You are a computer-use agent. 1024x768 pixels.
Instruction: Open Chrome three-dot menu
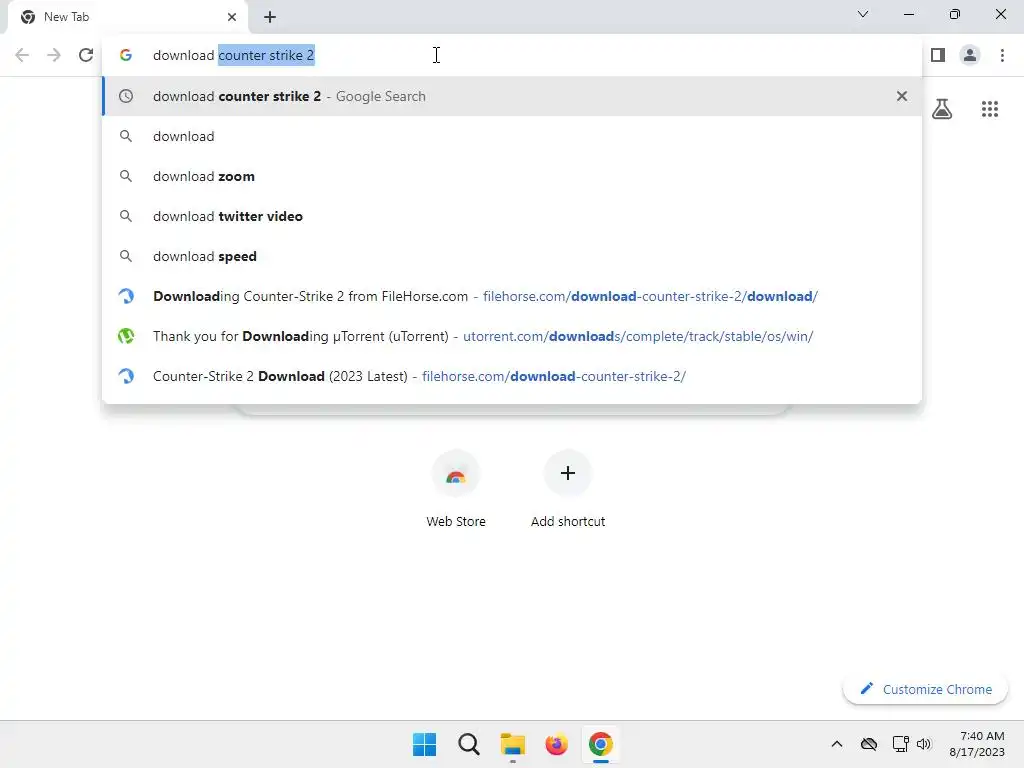click(x=1002, y=55)
